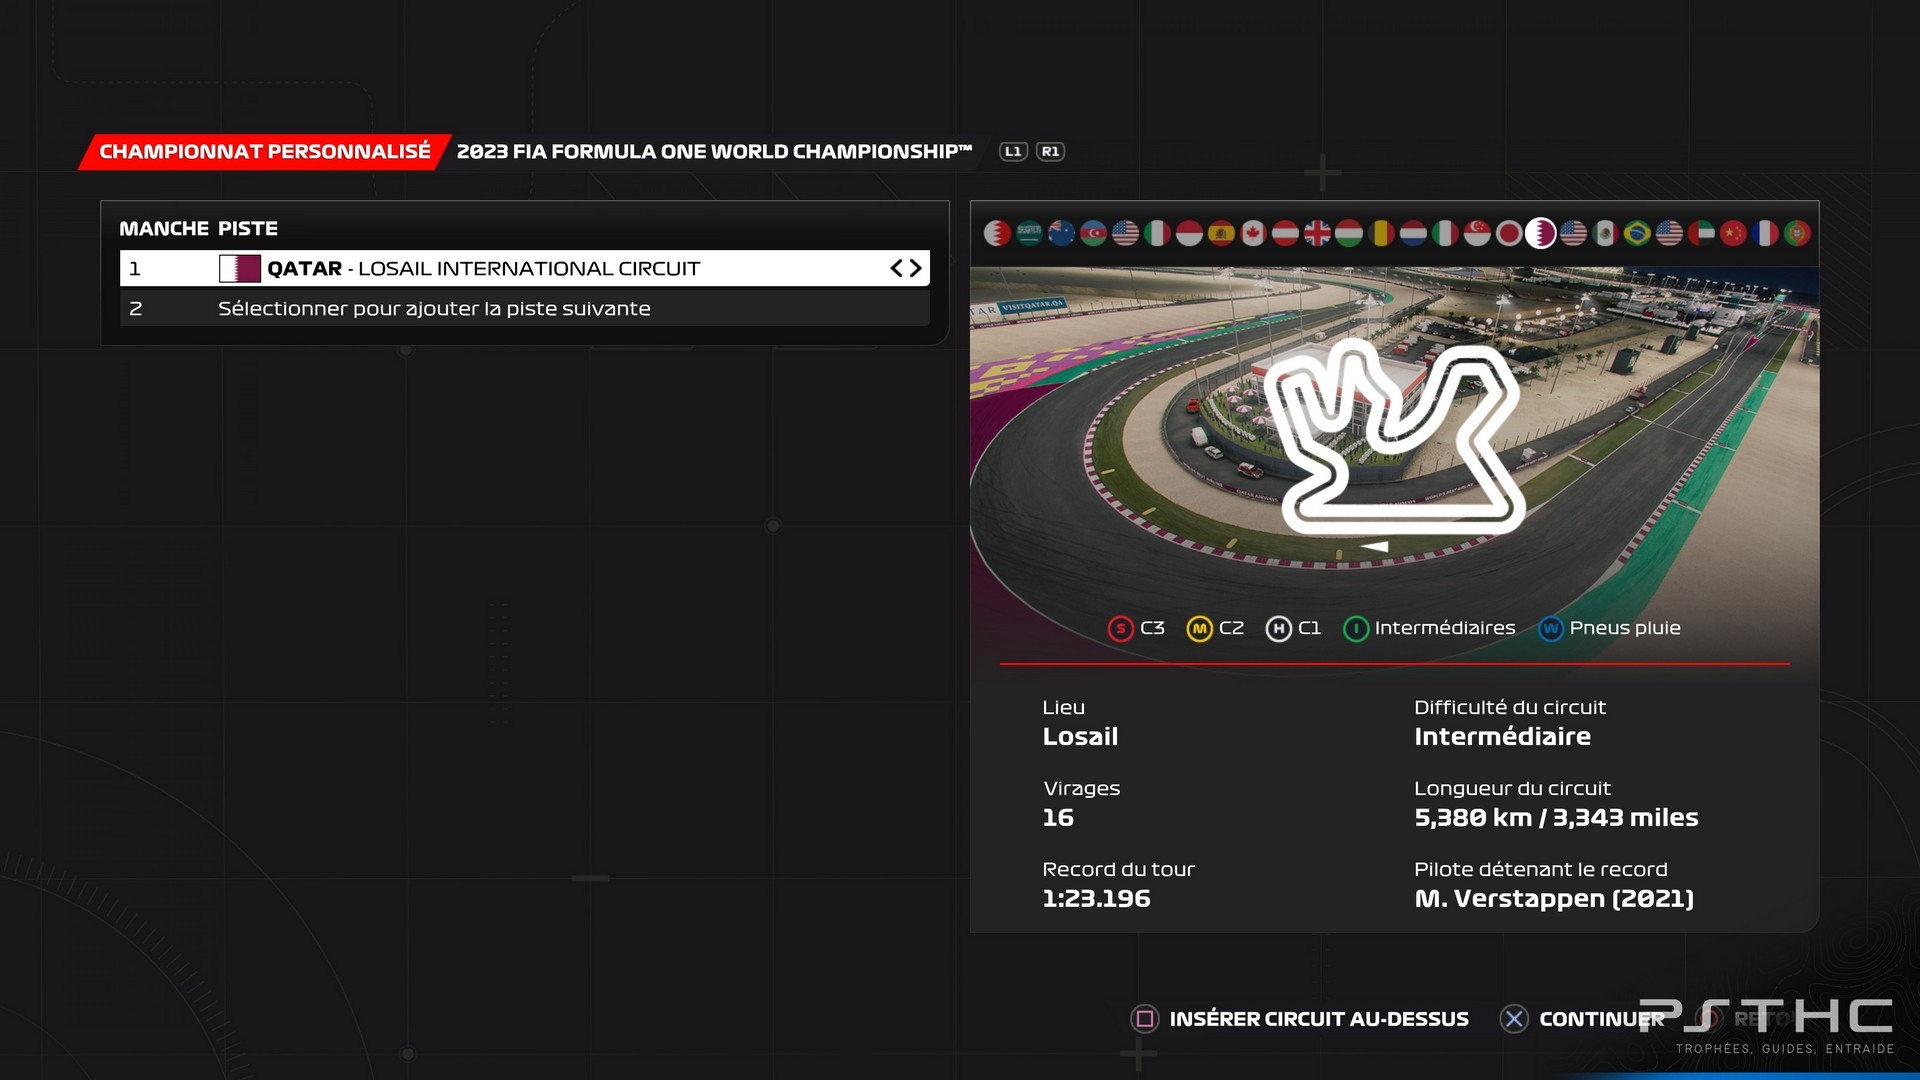Viewport: 1920px width, 1080px height.
Task: Select the Portugal flag icon
Action: pyautogui.click(x=1797, y=233)
